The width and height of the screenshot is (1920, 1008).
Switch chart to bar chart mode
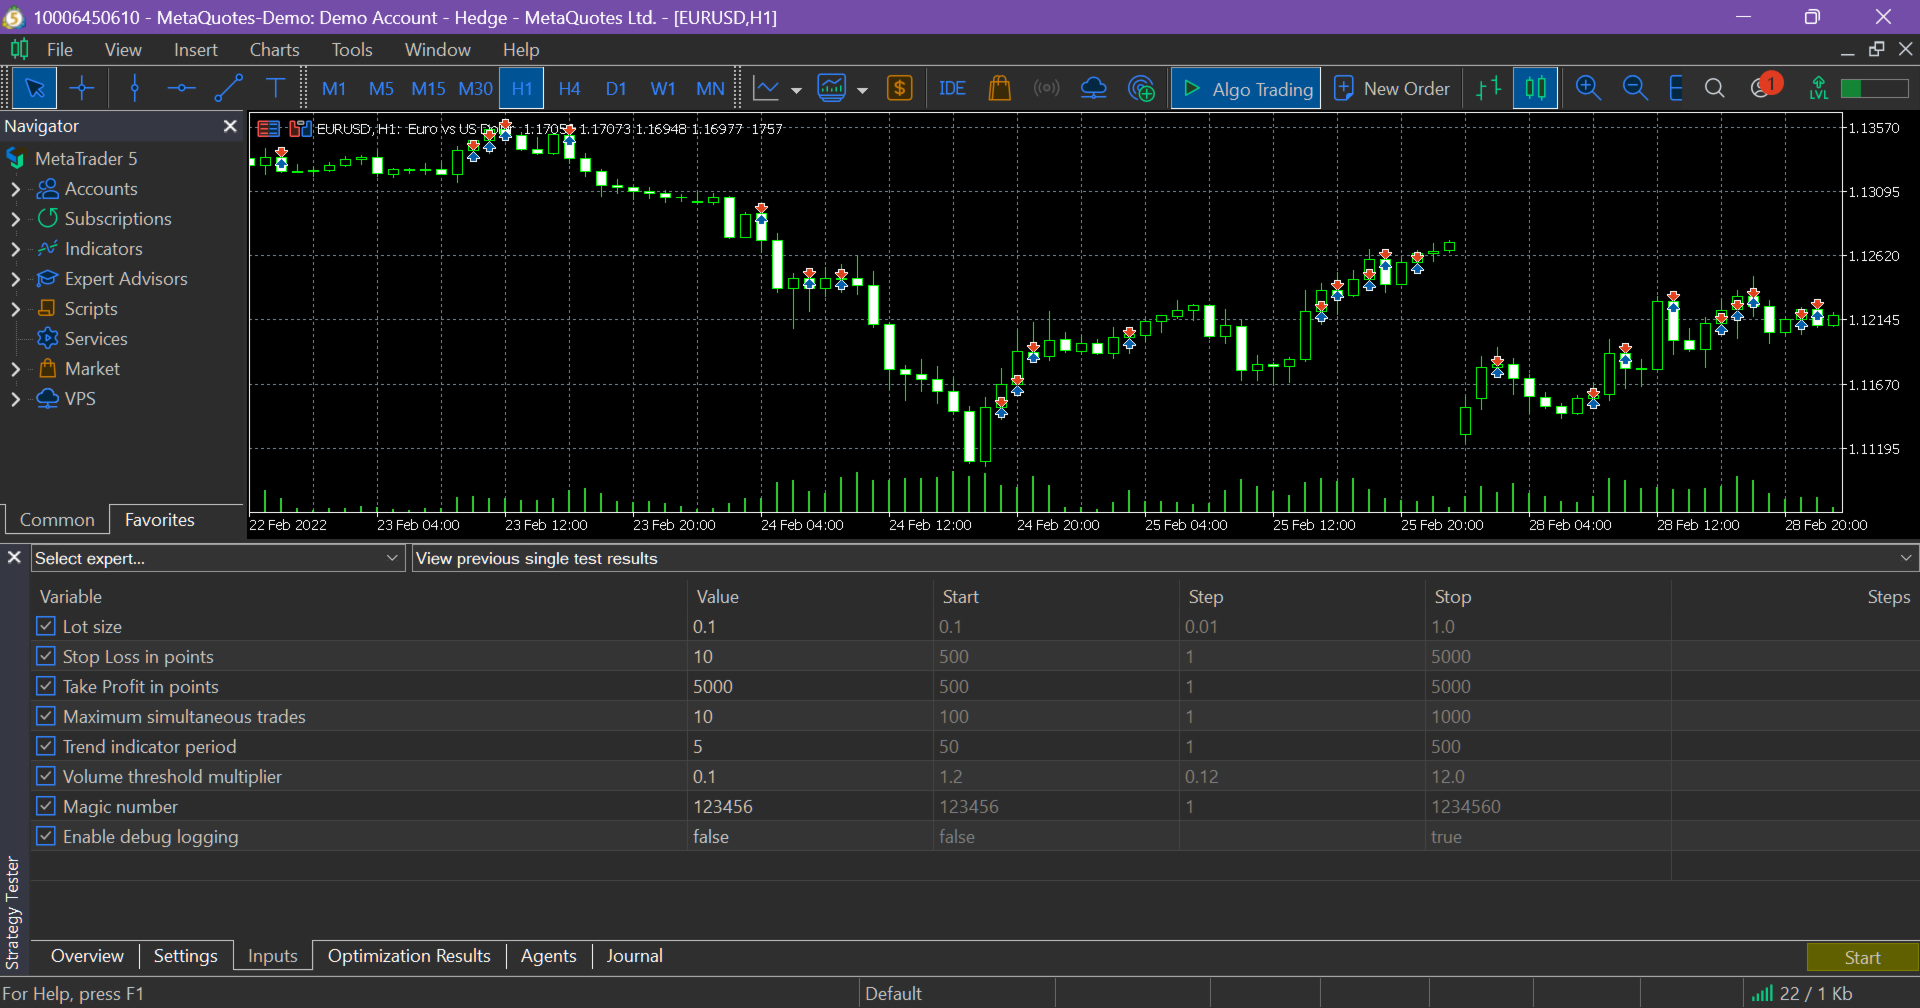pos(1489,89)
